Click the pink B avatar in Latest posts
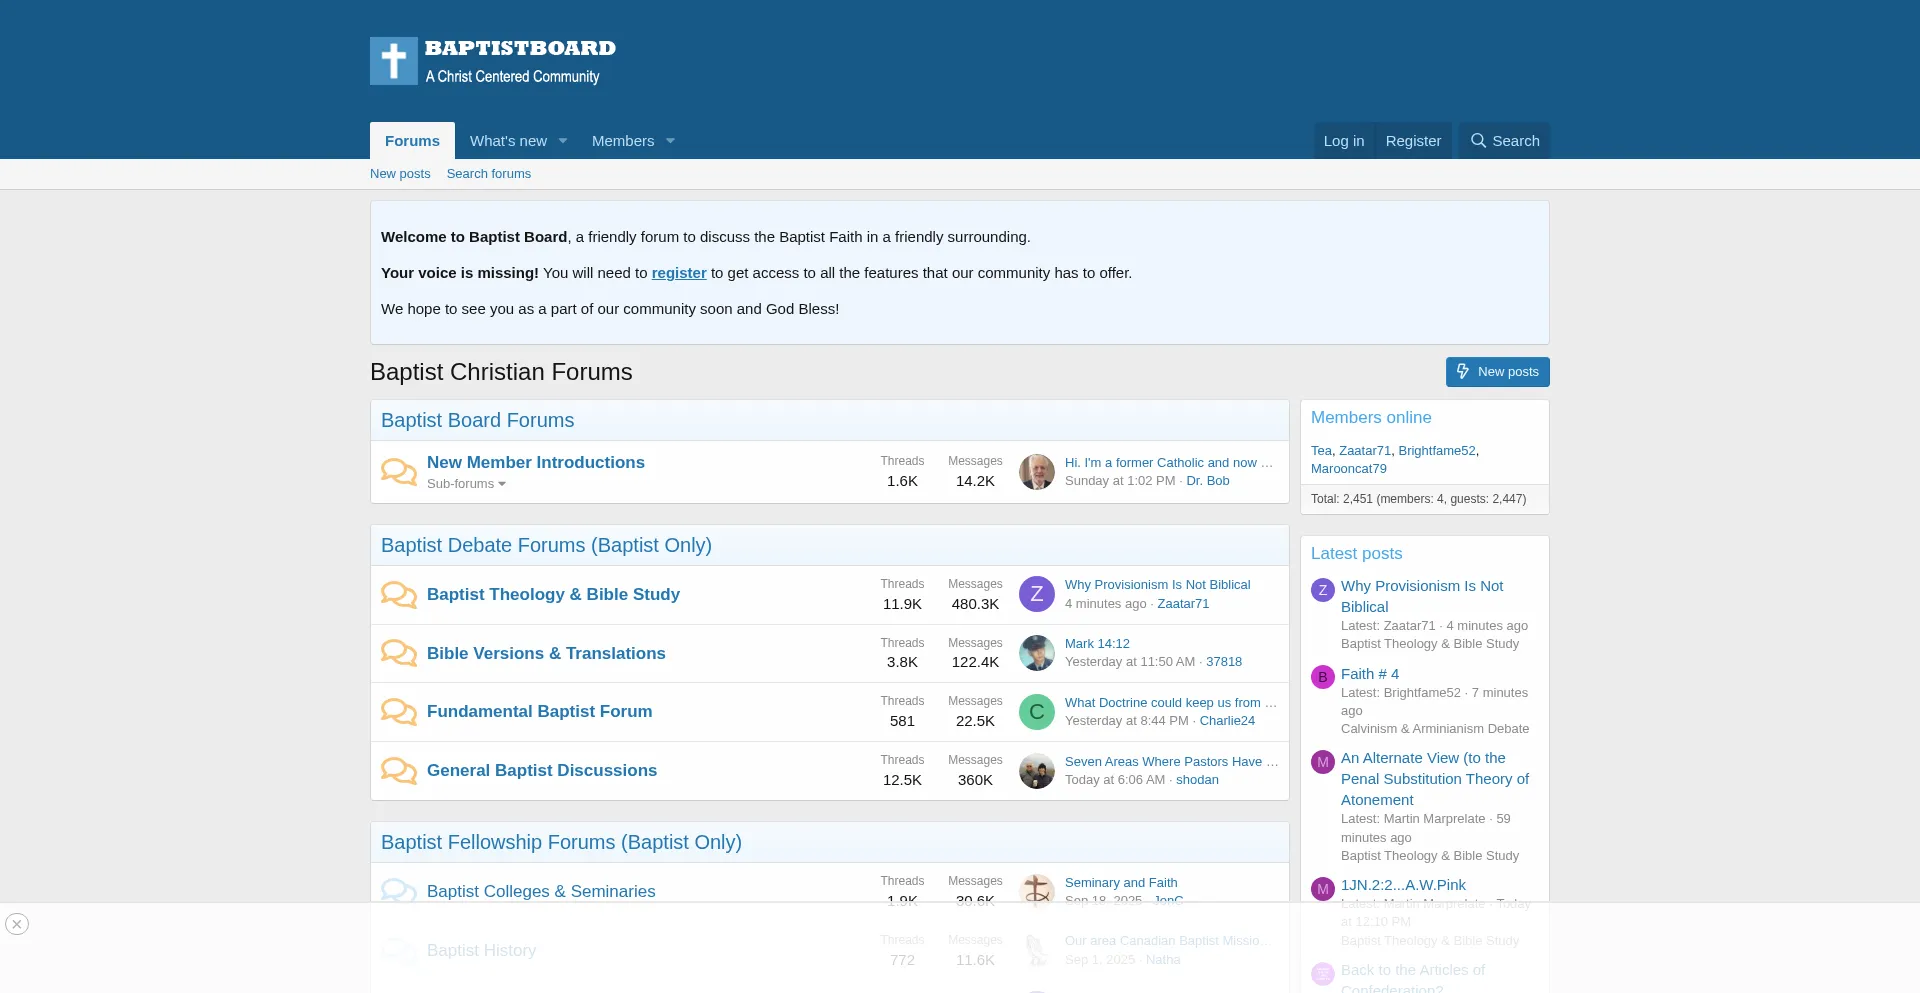 click(x=1322, y=677)
